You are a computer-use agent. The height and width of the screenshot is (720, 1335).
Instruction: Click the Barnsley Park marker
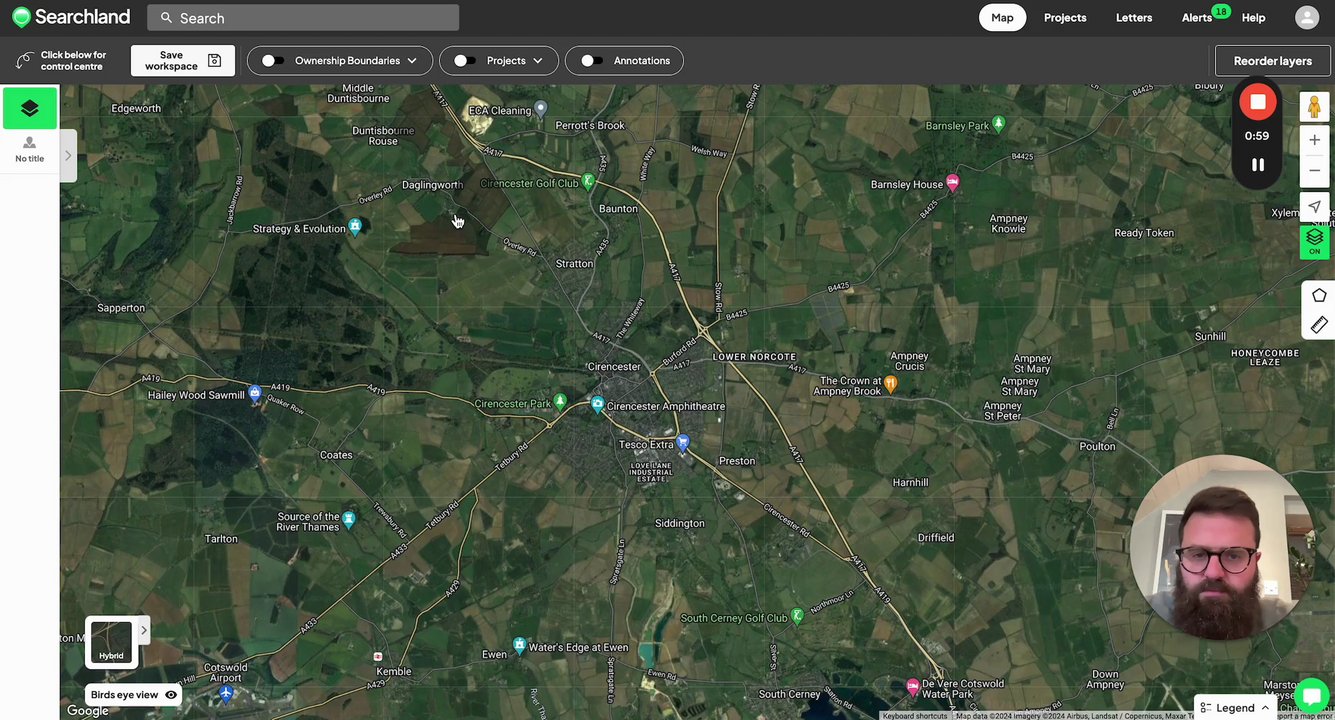[x=998, y=124]
